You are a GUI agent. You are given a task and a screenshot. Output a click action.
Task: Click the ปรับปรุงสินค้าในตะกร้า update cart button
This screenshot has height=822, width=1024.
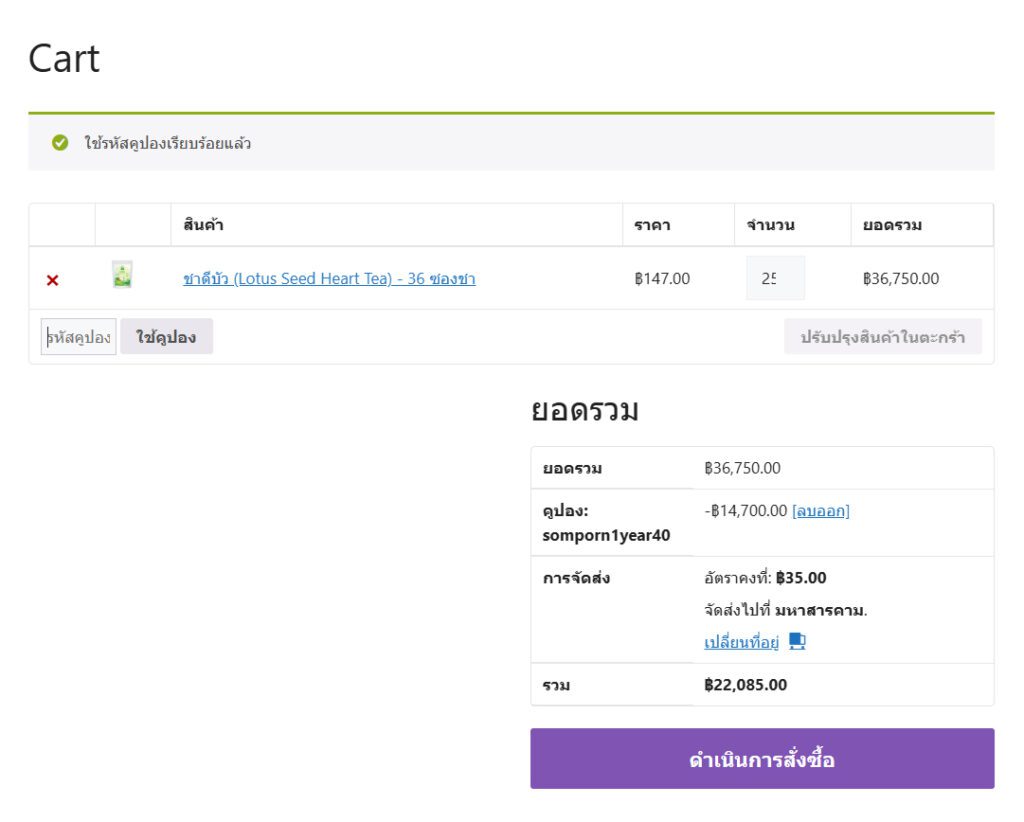click(882, 337)
